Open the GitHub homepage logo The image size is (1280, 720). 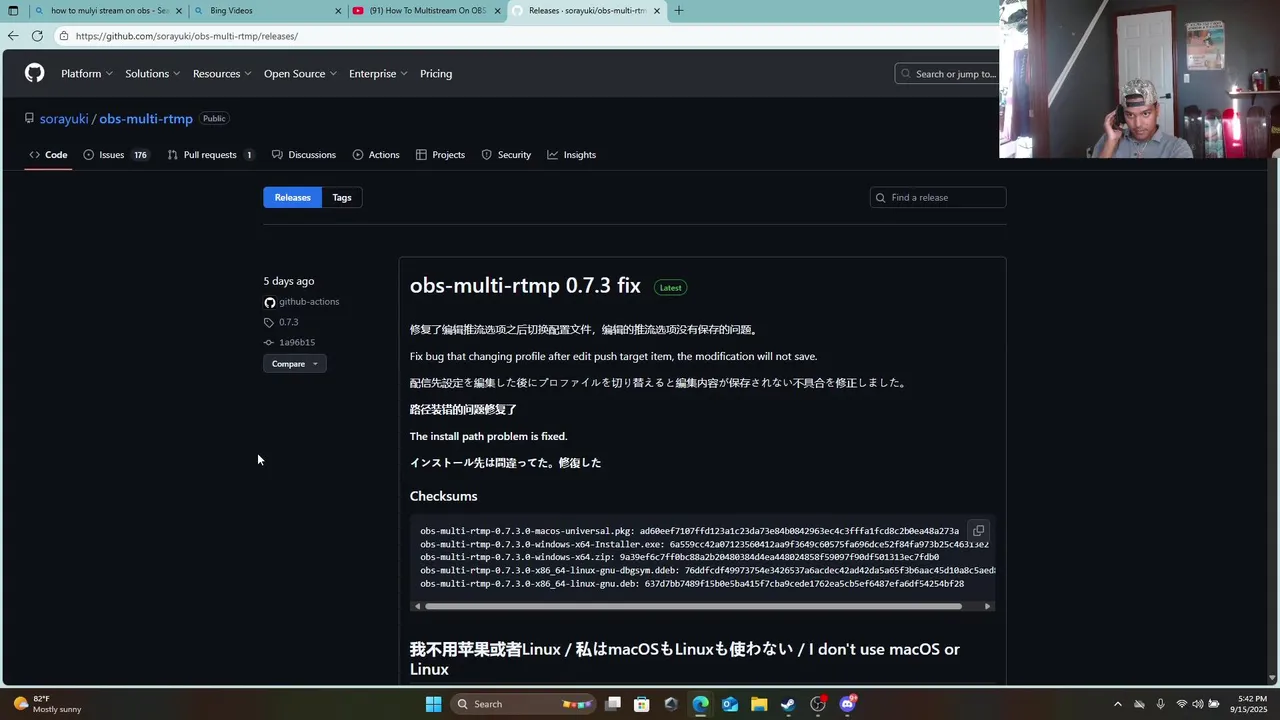pos(35,73)
